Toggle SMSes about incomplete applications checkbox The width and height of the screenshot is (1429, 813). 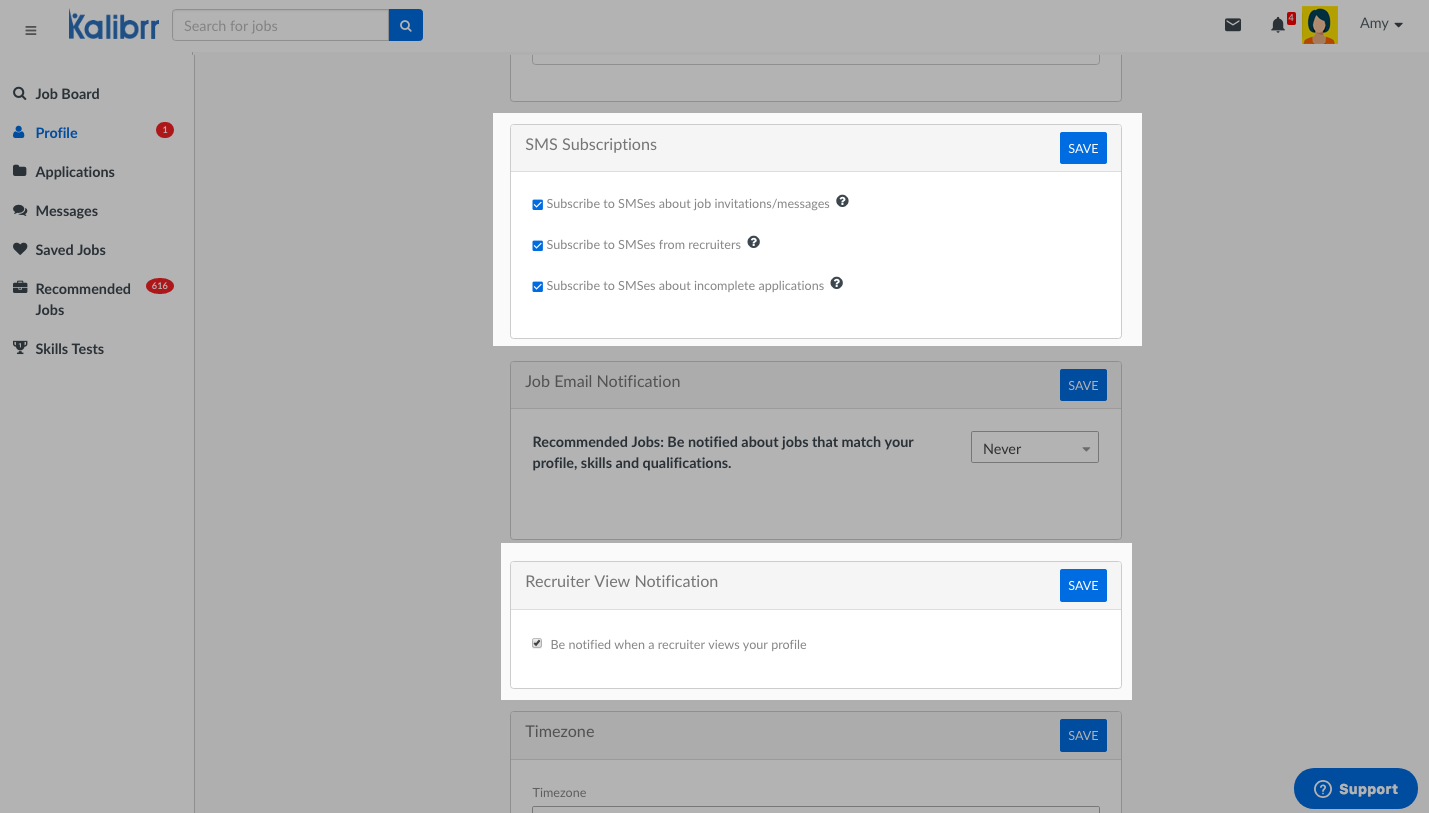pyautogui.click(x=538, y=286)
